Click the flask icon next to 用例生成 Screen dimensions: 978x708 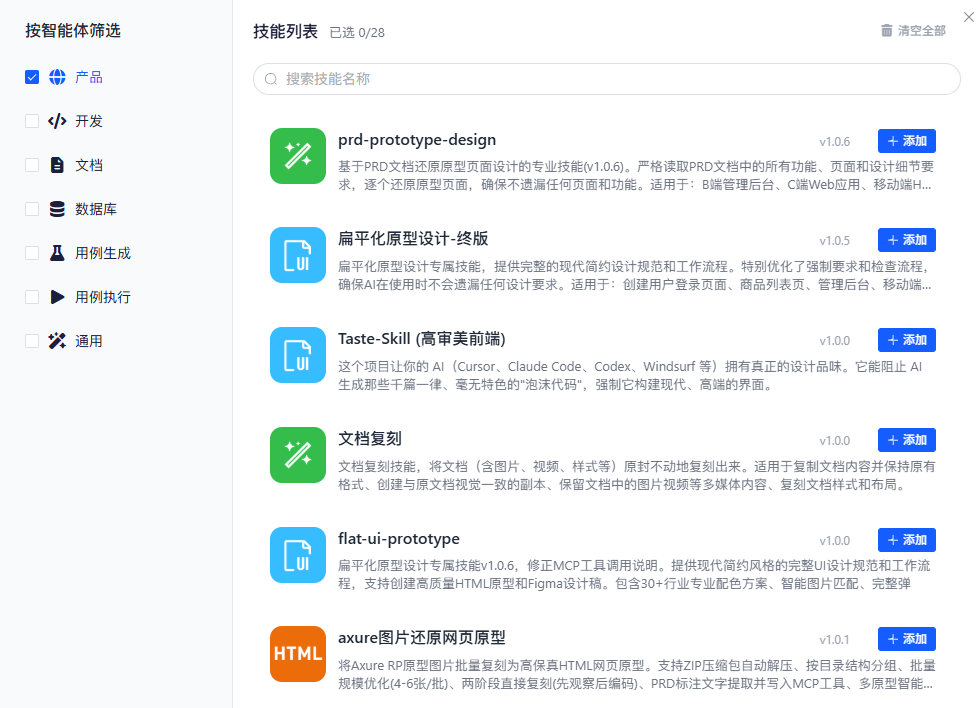point(57,253)
